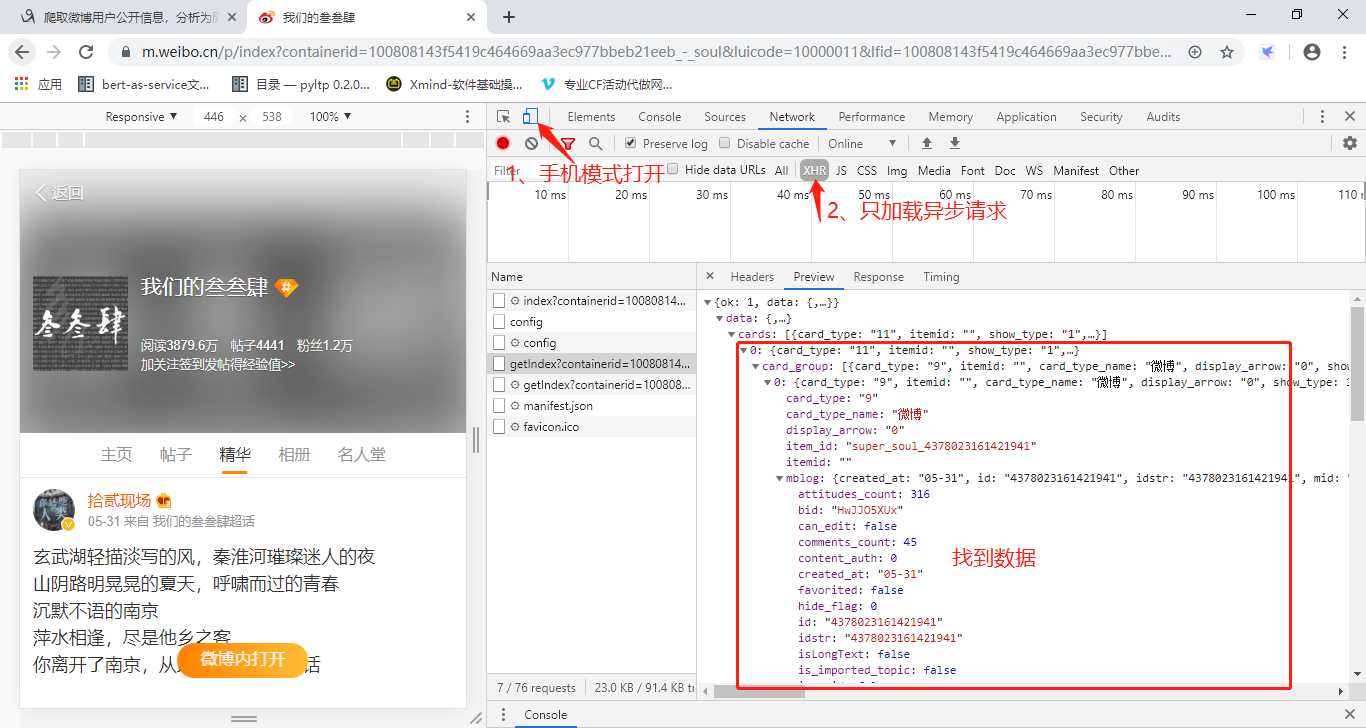Open a new browser tab
The image size is (1366, 728).
508,17
